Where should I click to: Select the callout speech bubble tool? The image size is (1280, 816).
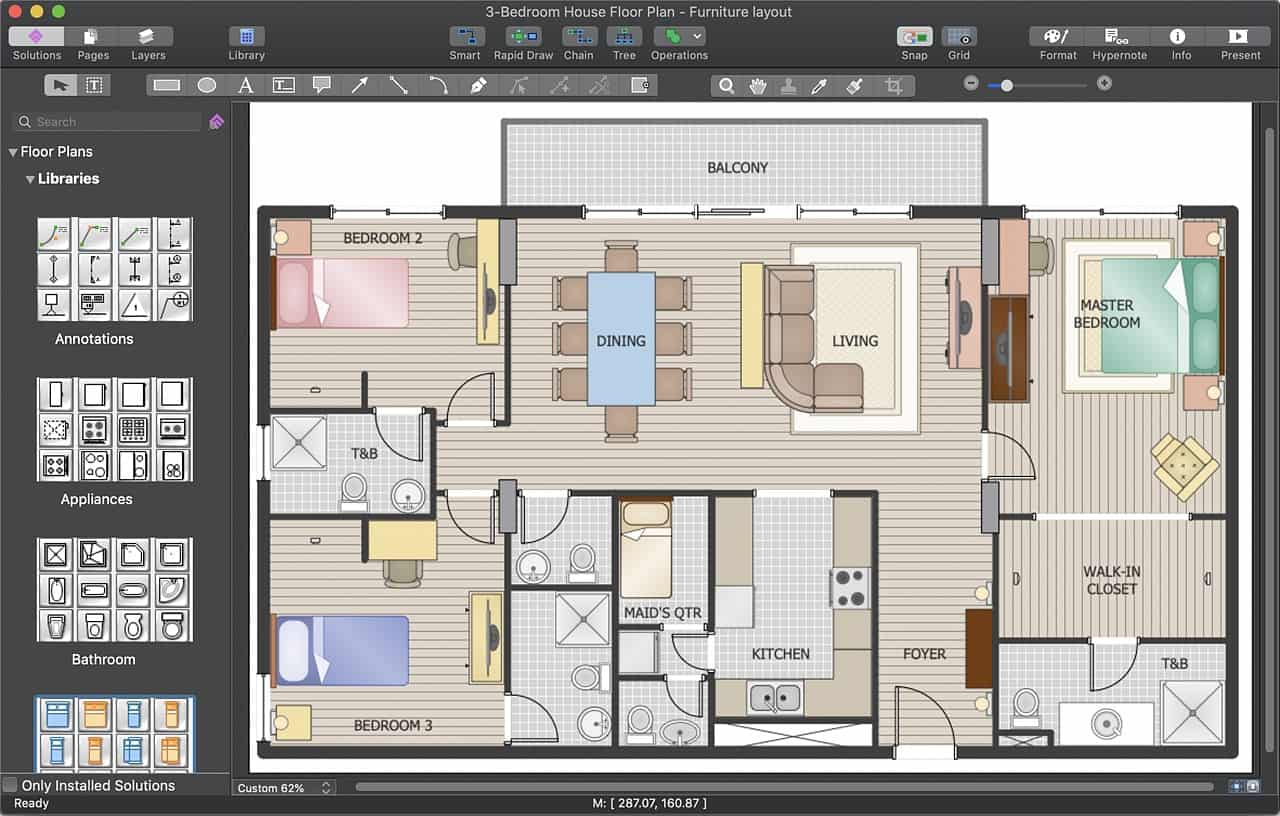pyautogui.click(x=322, y=86)
